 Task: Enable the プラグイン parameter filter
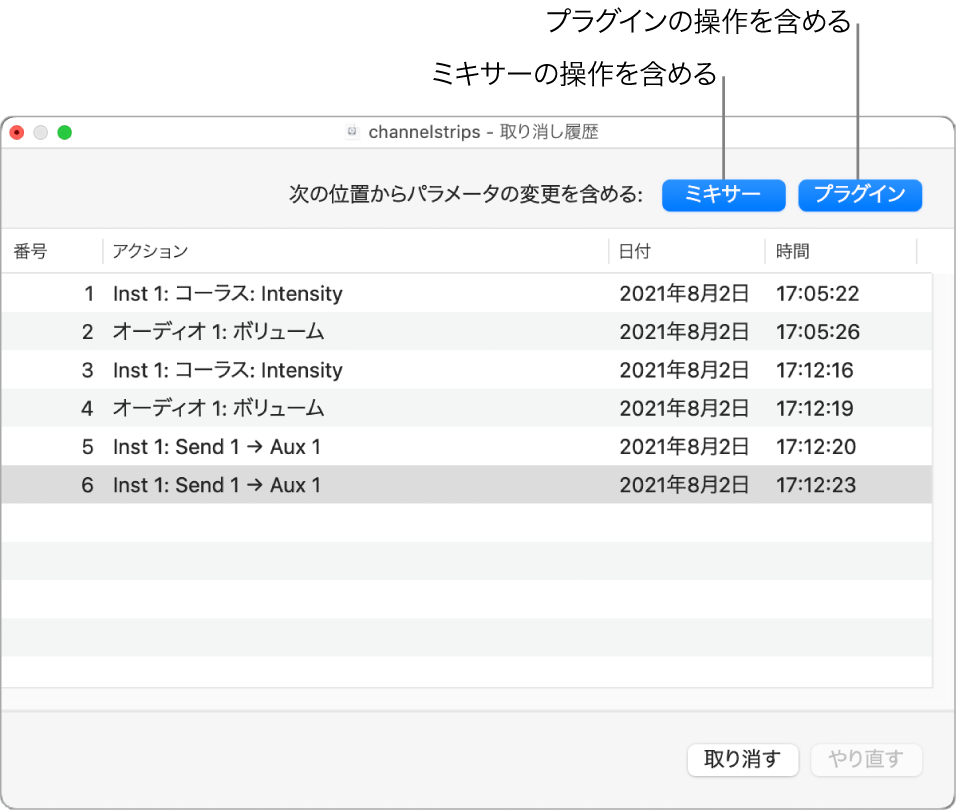coord(860,195)
